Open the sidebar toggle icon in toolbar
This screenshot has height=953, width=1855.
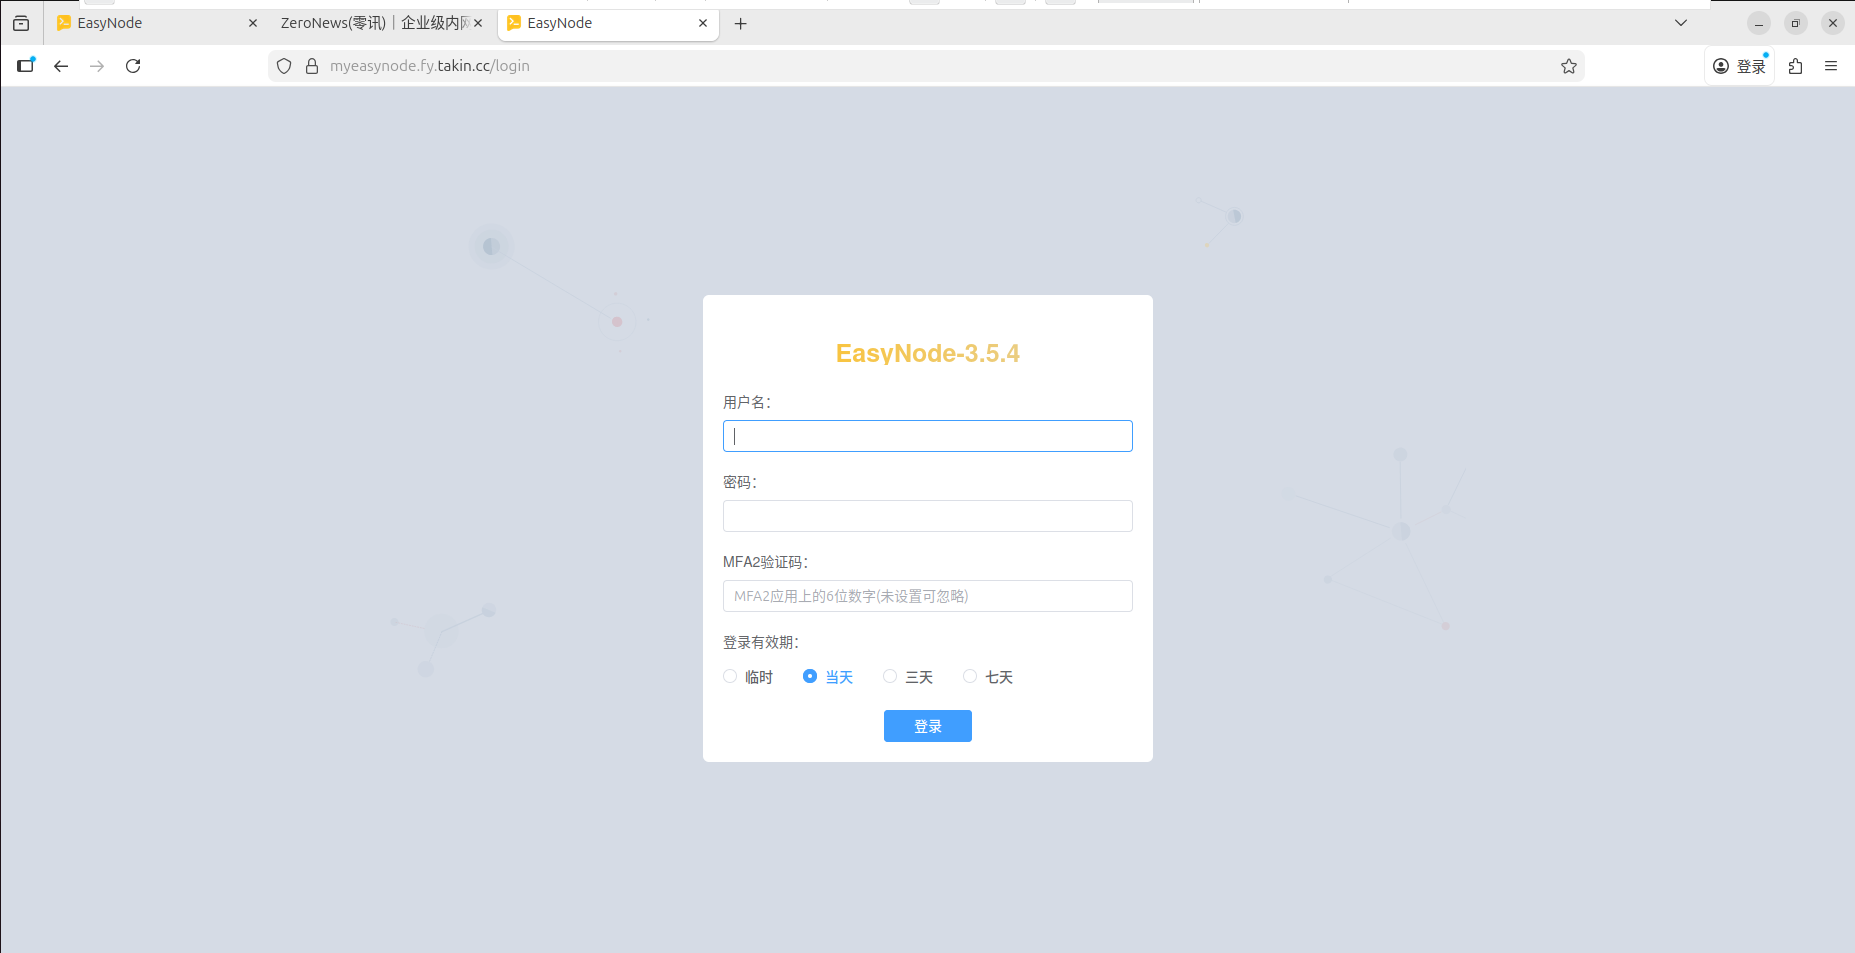[26, 66]
